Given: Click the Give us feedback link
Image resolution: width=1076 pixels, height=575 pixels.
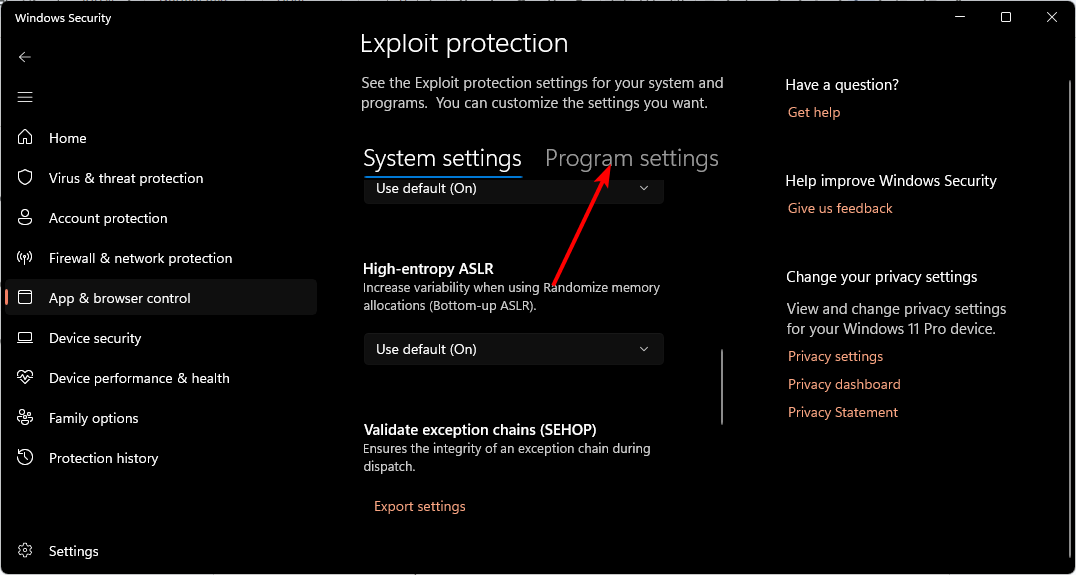Looking at the screenshot, I should pyautogui.click(x=840, y=209).
